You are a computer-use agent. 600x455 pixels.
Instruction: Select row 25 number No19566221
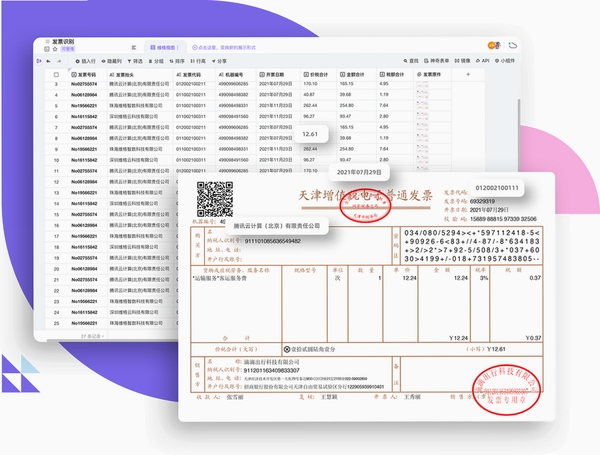click(84, 323)
